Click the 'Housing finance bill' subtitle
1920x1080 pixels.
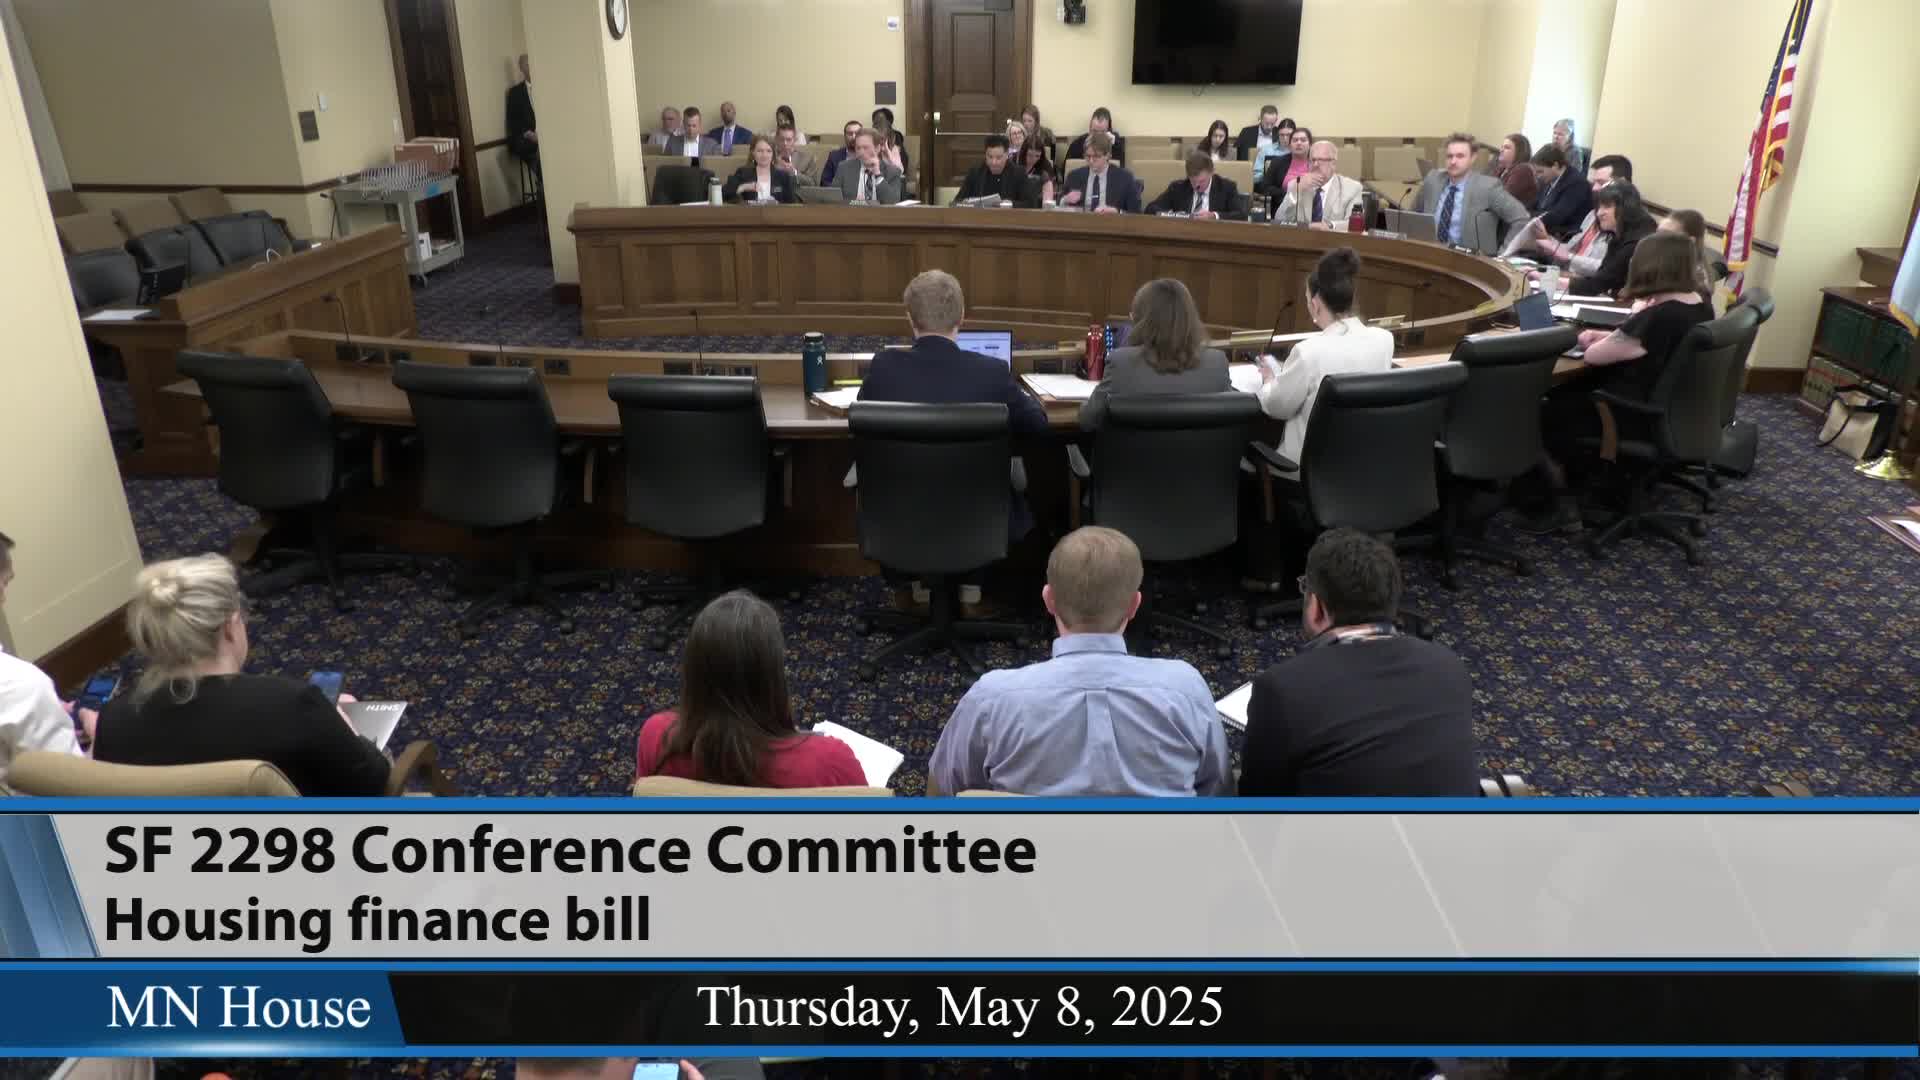click(x=377, y=921)
